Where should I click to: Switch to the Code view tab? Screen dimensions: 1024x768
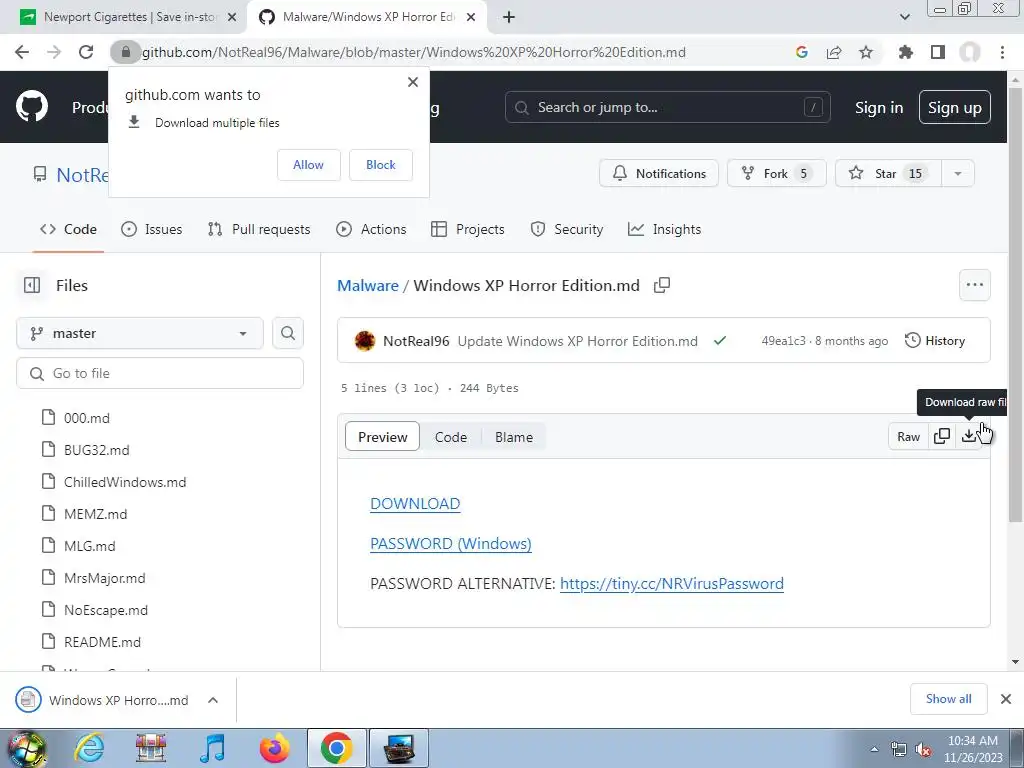pyautogui.click(x=451, y=437)
